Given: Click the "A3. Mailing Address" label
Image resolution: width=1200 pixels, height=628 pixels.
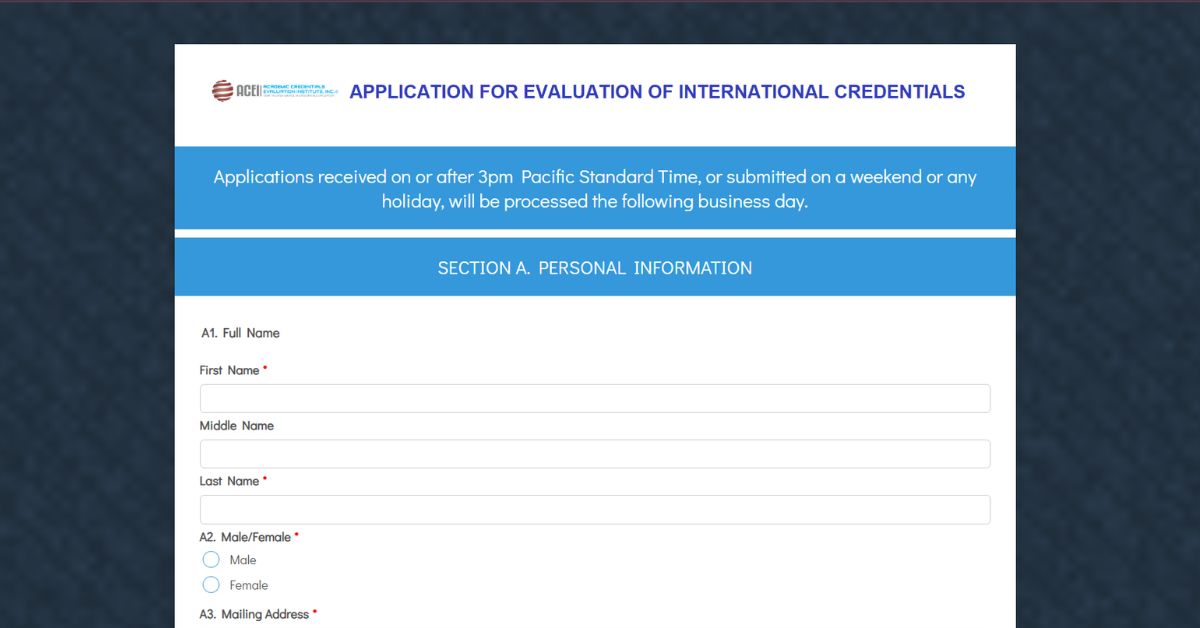Looking at the screenshot, I should click(x=254, y=614).
